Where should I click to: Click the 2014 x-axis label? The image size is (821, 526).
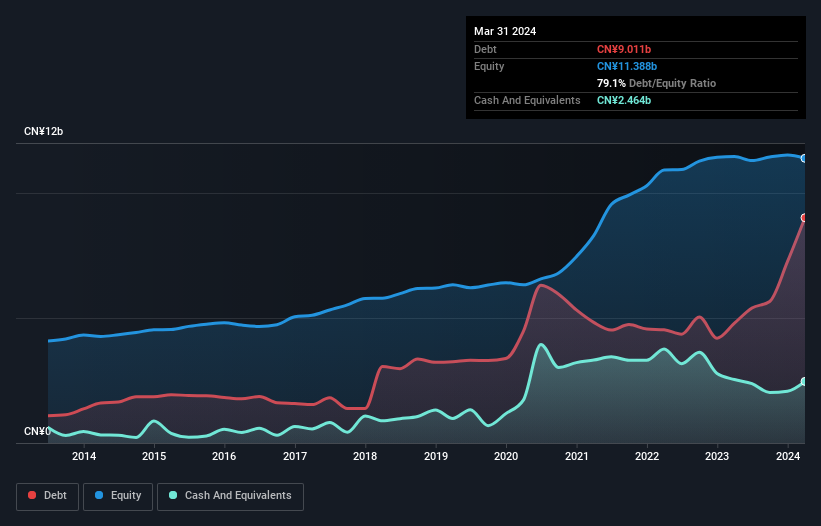click(84, 456)
